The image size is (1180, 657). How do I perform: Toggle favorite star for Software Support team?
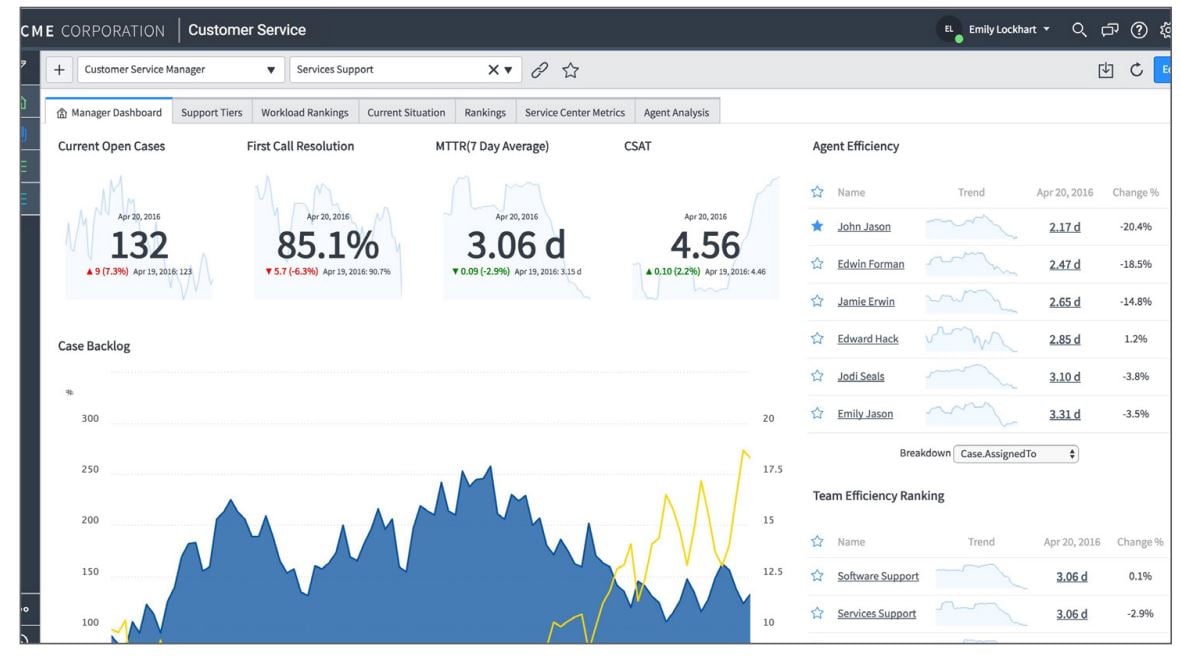click(x=817, y=576)
